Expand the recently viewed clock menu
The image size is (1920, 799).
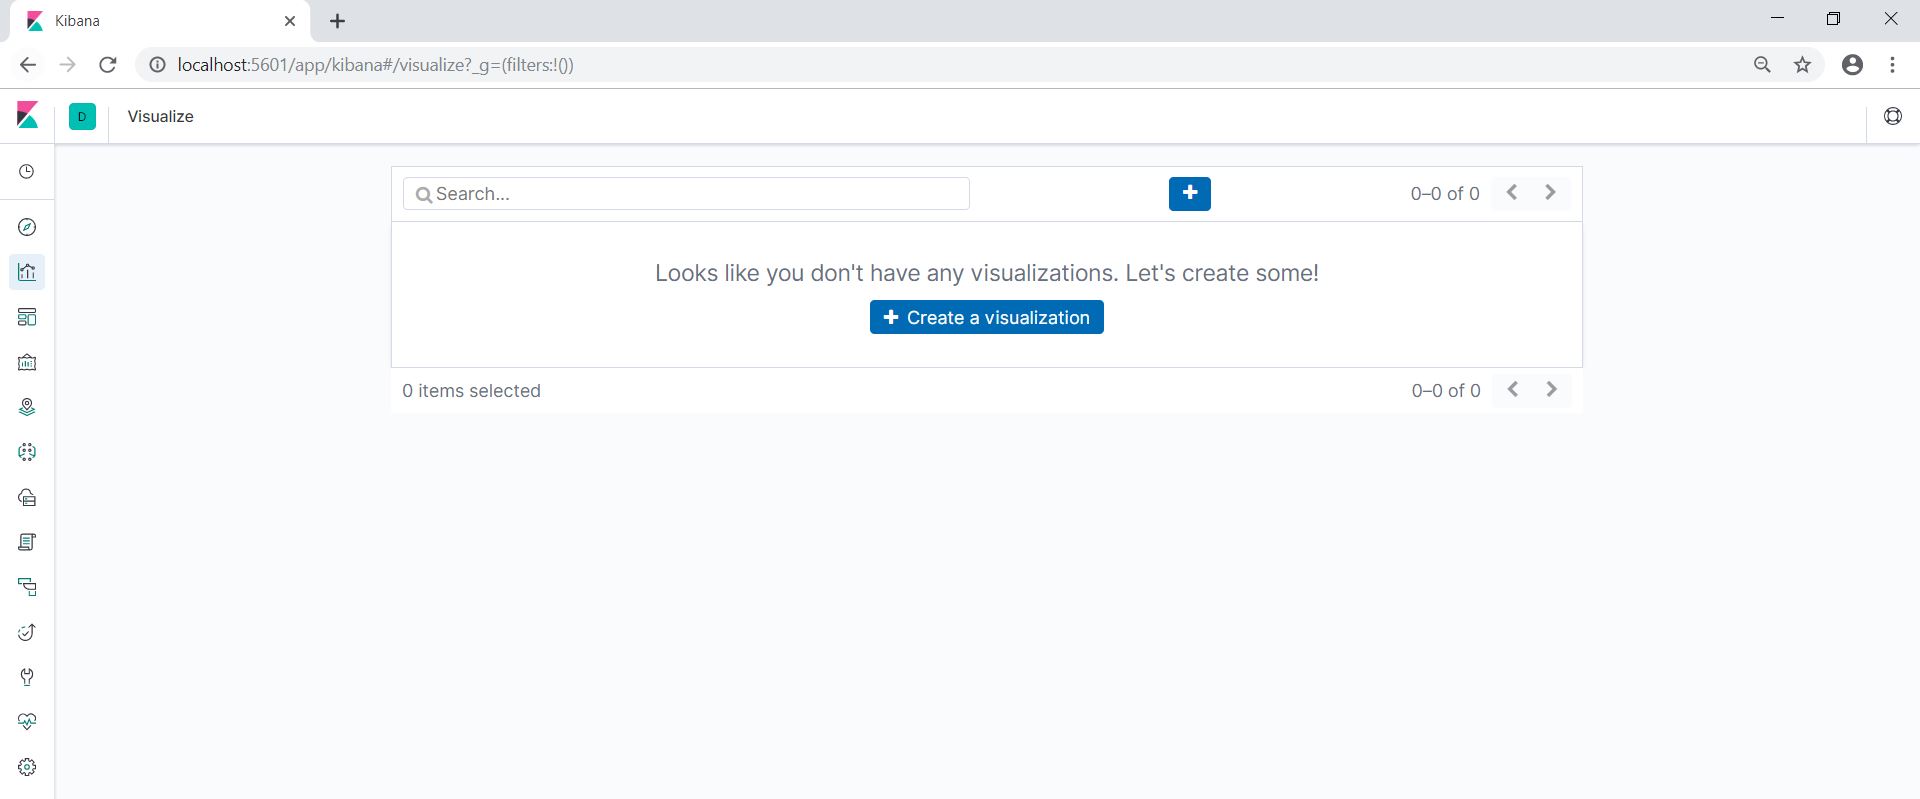pyautogui.click(x=27, y=172)
